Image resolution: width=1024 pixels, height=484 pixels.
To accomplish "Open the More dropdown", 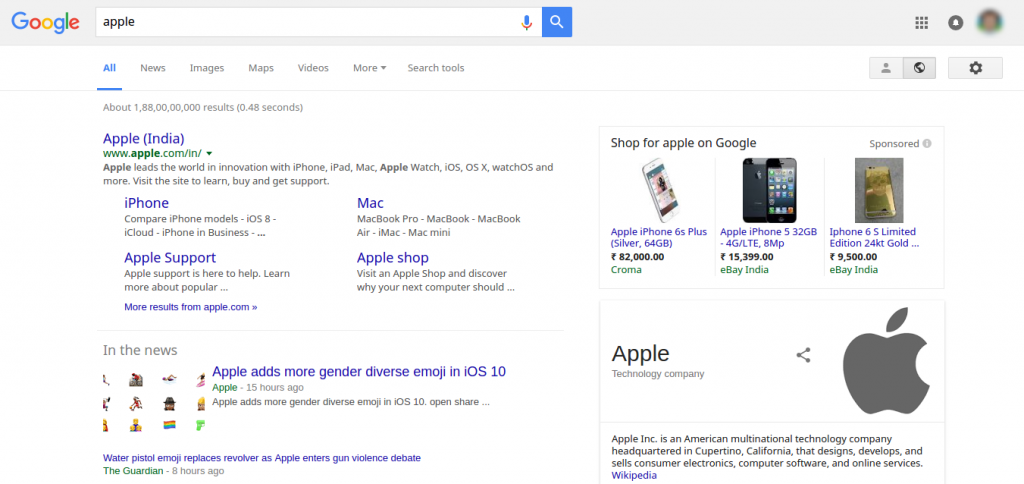I will click(370, 68).
